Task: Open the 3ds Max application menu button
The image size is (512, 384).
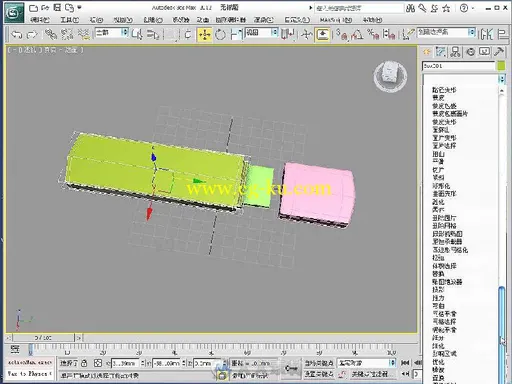Action: tap(14, 12)
